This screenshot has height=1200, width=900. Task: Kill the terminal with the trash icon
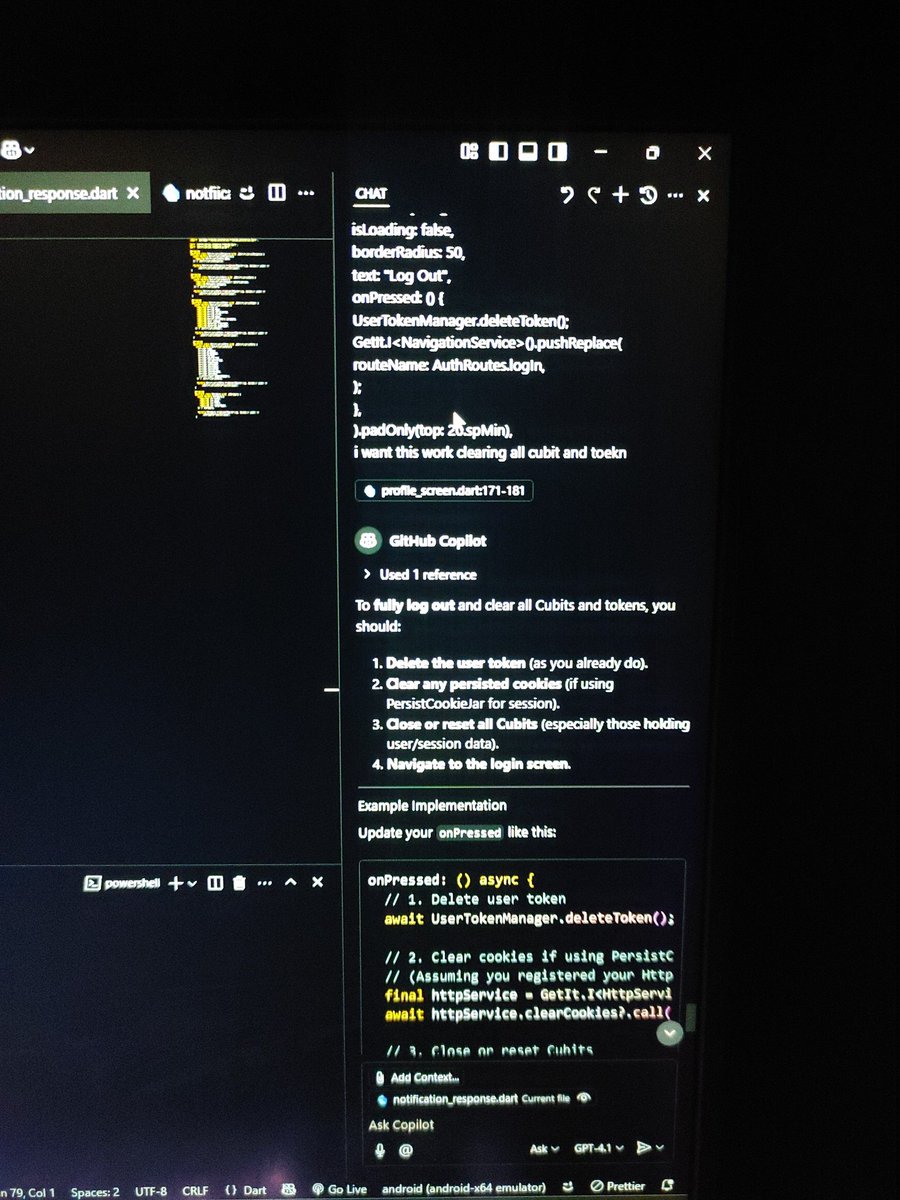tap(239, 883)
